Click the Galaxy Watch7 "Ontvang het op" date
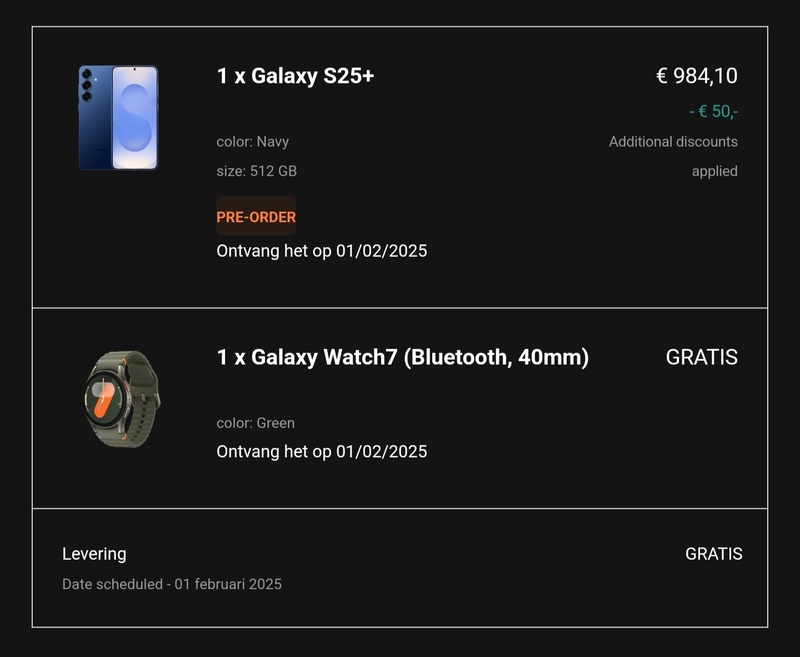 coord(321,452)
